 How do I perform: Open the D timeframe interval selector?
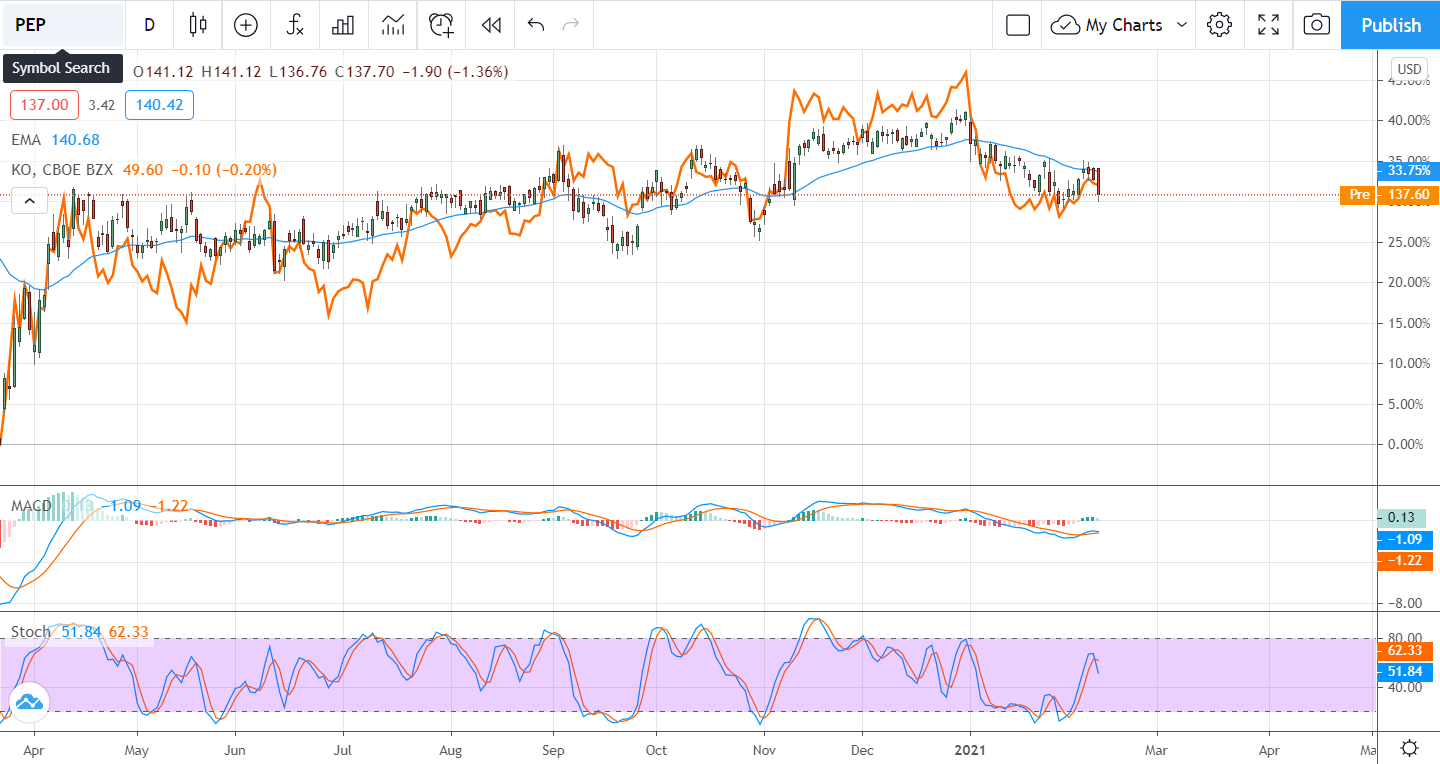[x=150, y=25]
